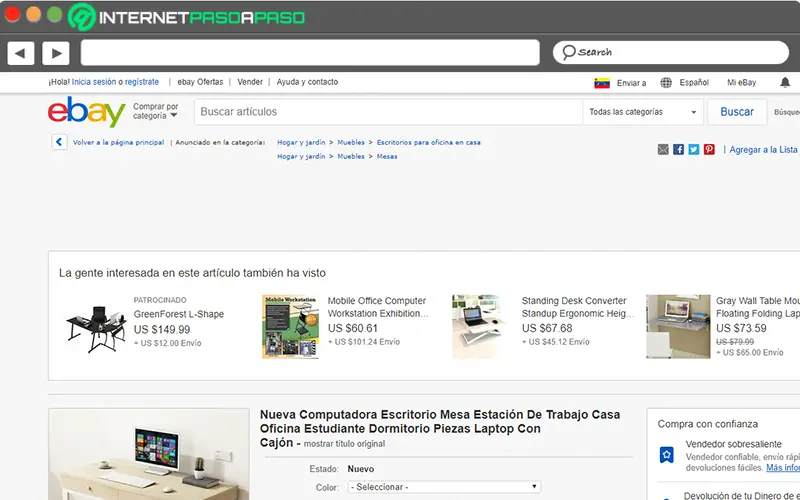The width and height of the screenshot is (800, 500).
Task: Click the macOS red close button
Action: point(12,14)
